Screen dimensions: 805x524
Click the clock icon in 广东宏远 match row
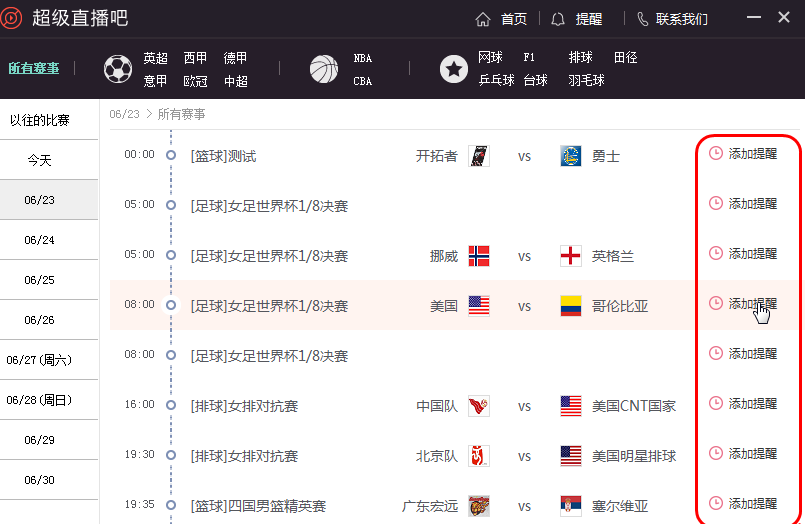(x=716, y=503)
